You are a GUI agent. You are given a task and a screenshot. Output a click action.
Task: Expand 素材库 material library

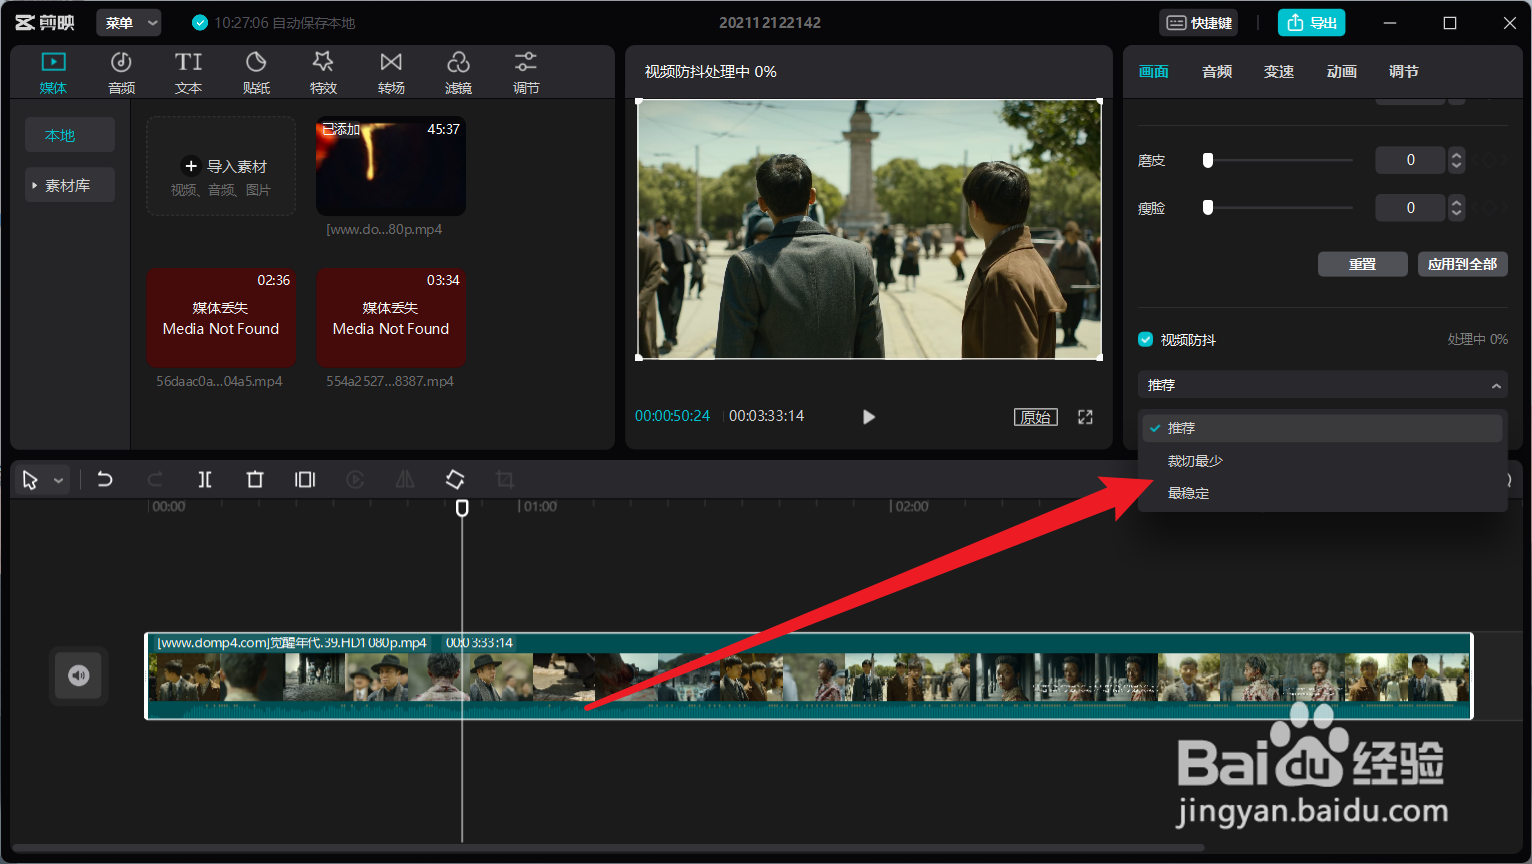click(70, 185)
